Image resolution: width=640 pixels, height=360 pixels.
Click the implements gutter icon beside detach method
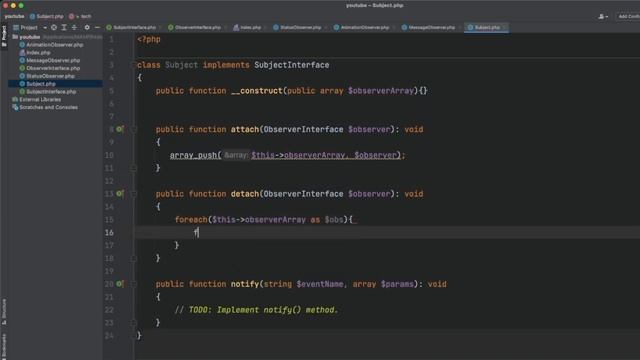(x=120, y=193)
